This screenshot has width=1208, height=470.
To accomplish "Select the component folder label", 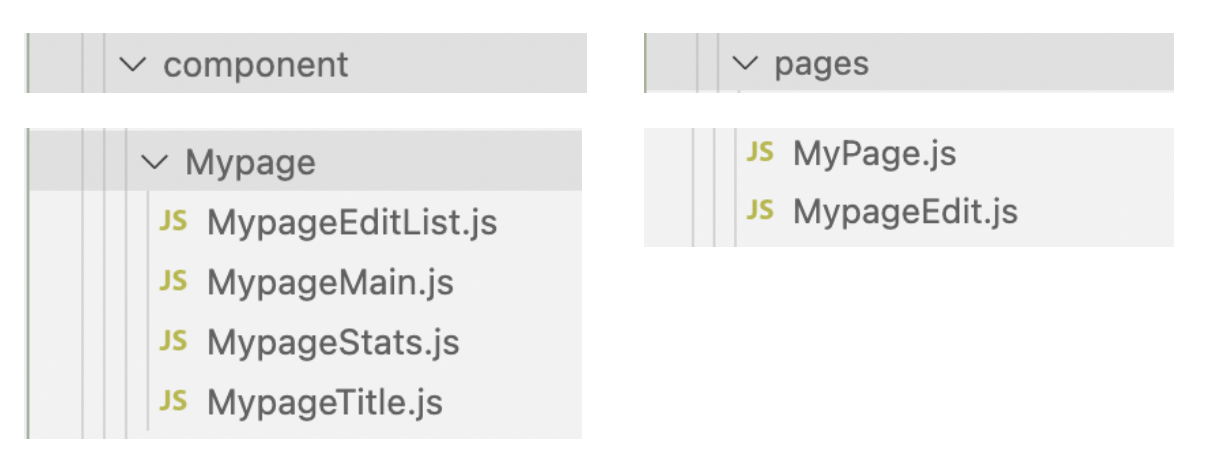I will pyautogui.click(x=256, y=65).
